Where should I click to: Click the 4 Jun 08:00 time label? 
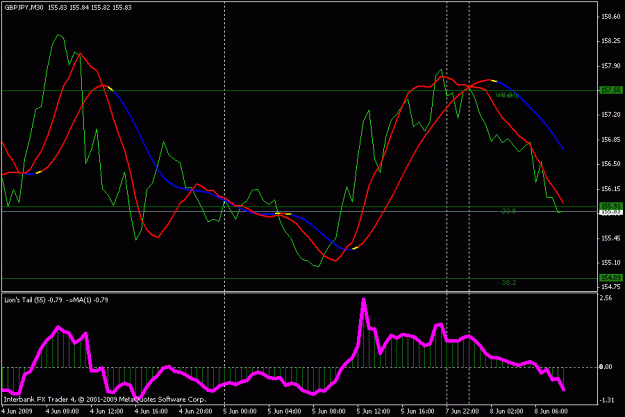(62, 411)
